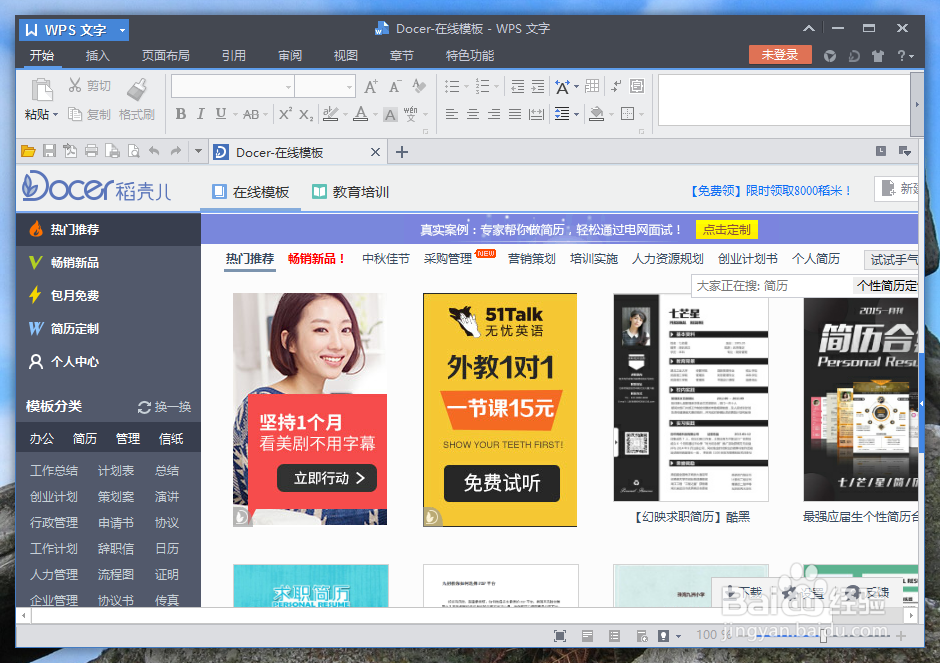Center align text
The width and height of the screenshot is (940, 663).
click(473, 114)
